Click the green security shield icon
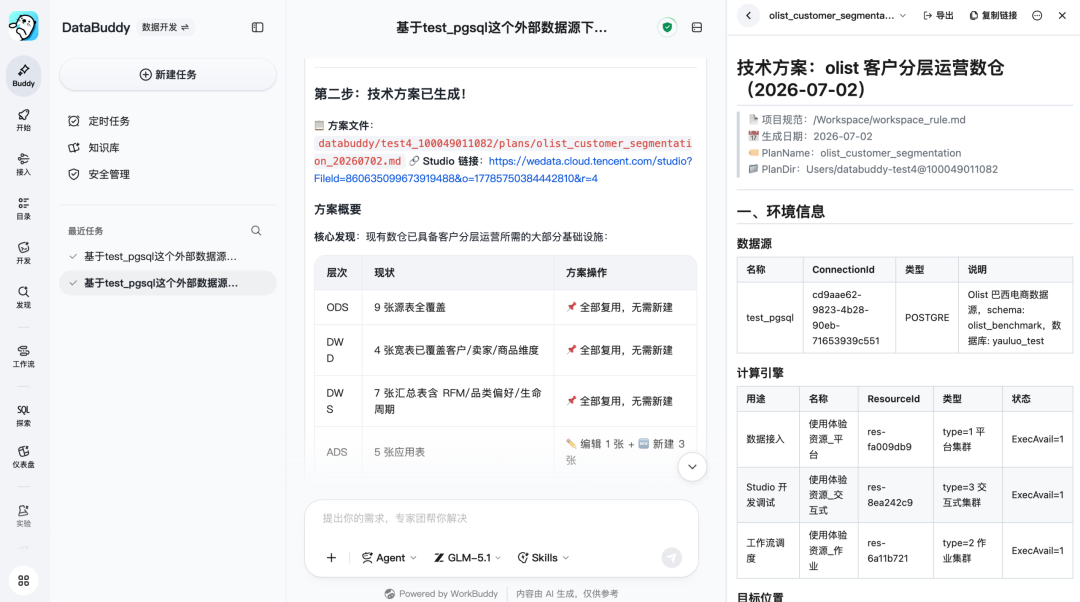 [x=667, y=28]
